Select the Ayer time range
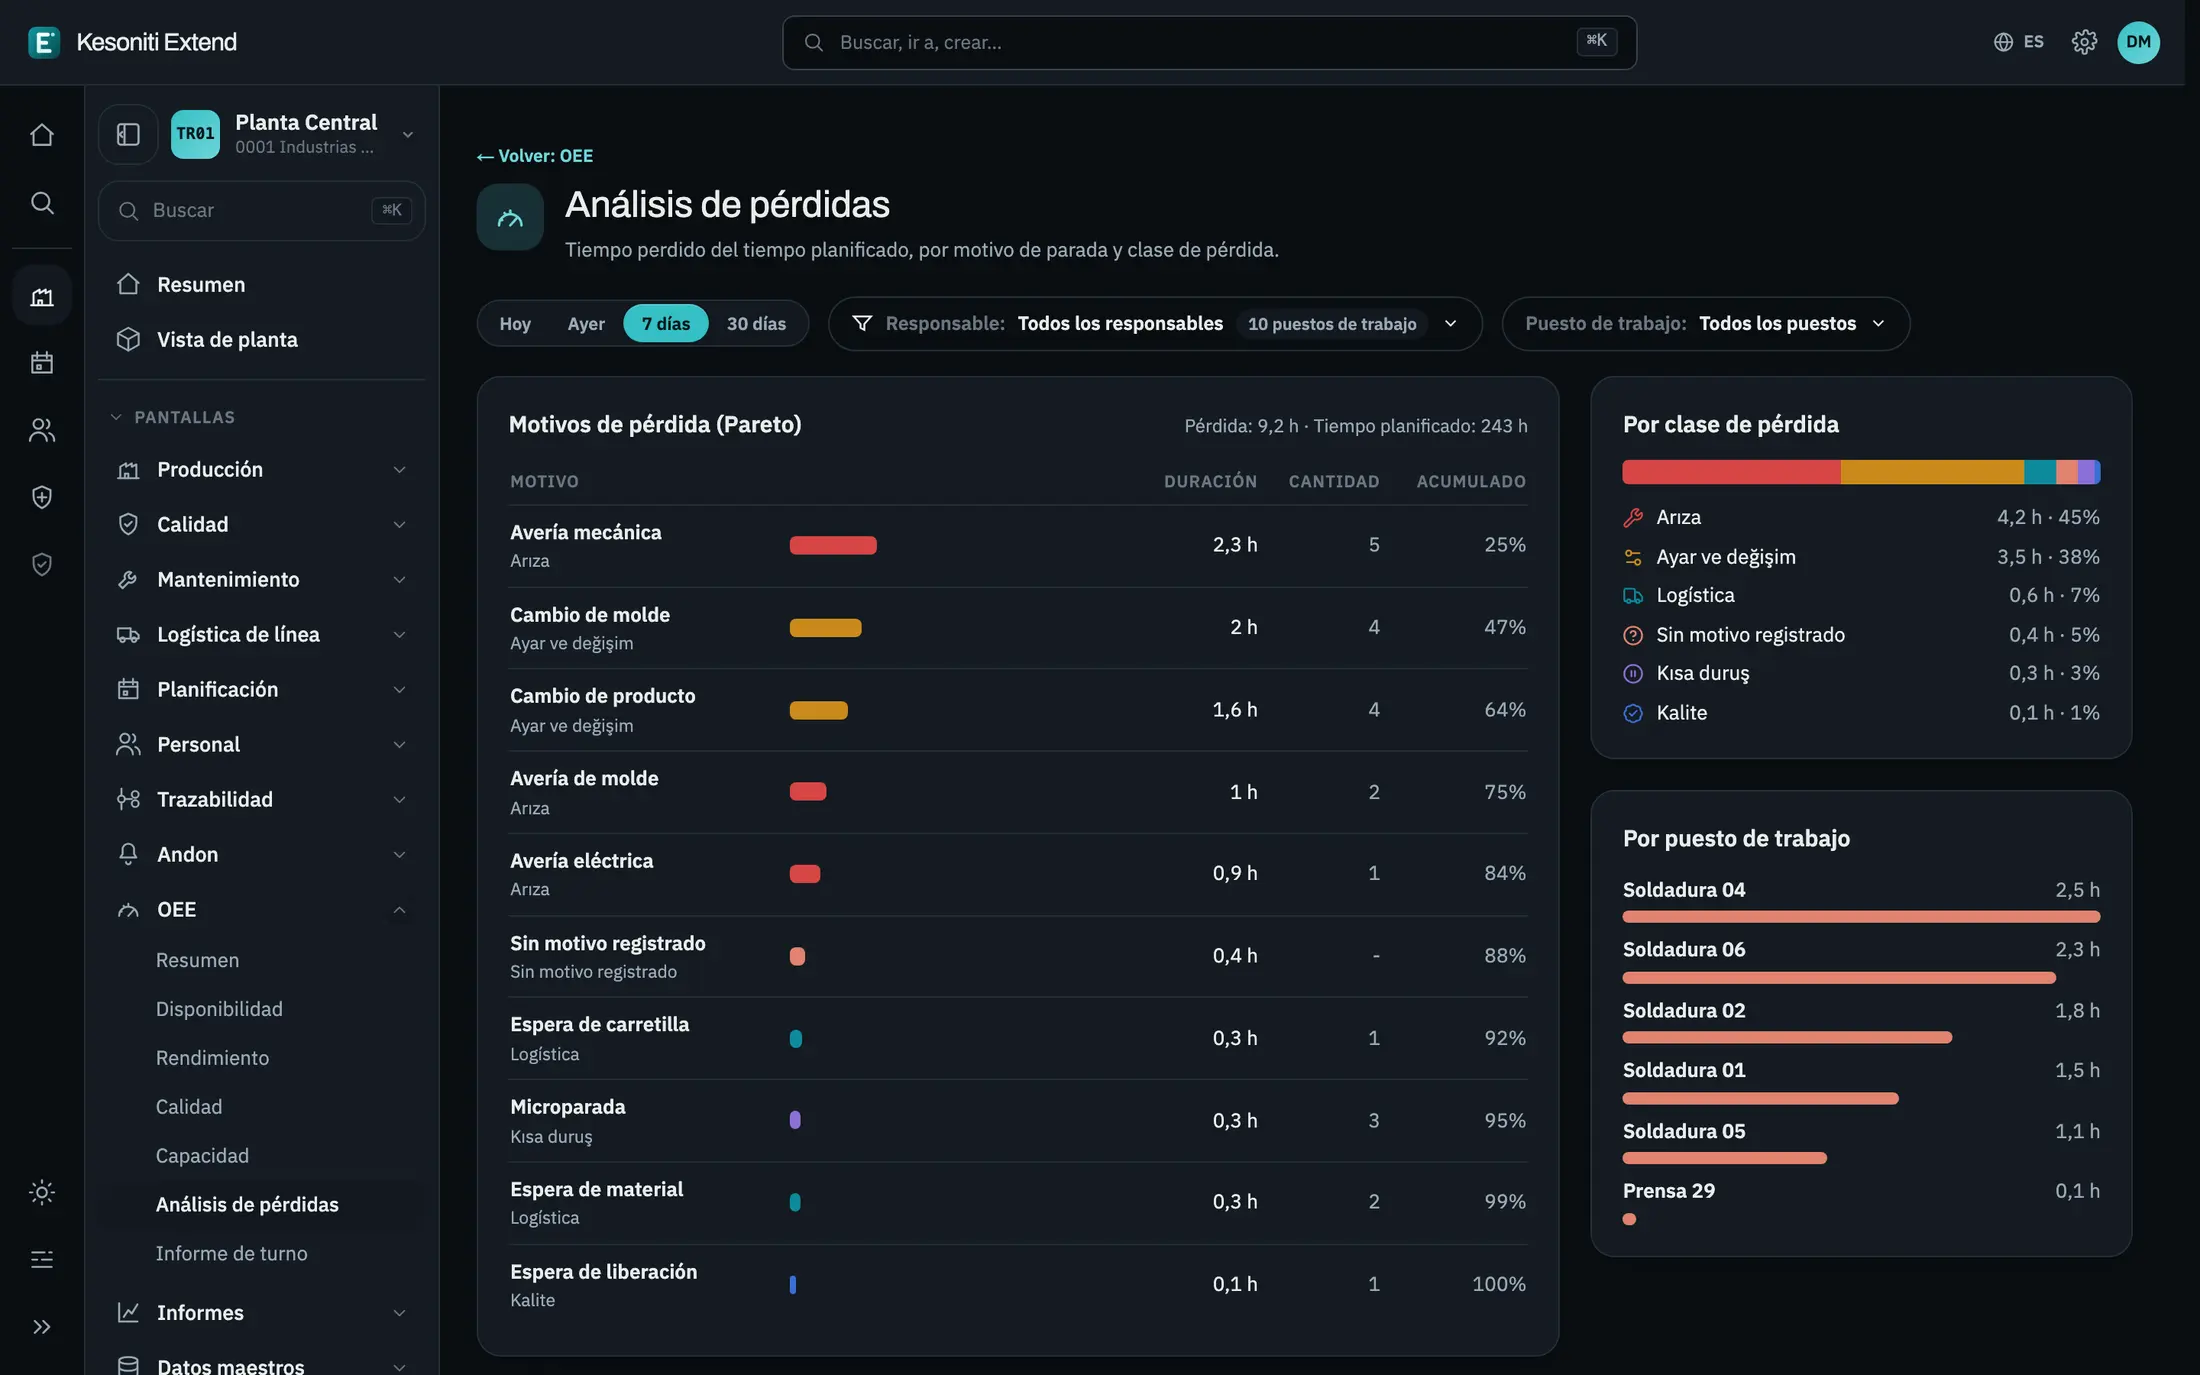The width and height of the screenshot is (2200, 1375). coord(586,324)
